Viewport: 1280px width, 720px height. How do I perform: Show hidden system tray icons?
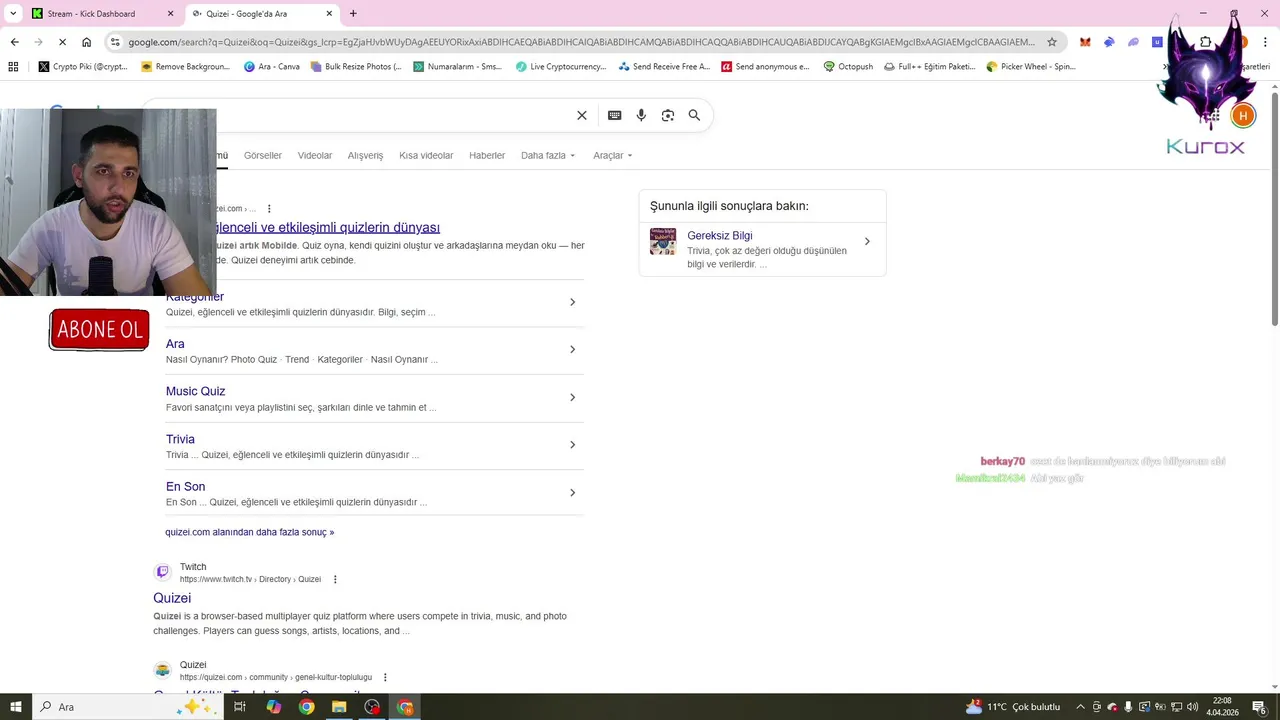tap(1080, 706)
